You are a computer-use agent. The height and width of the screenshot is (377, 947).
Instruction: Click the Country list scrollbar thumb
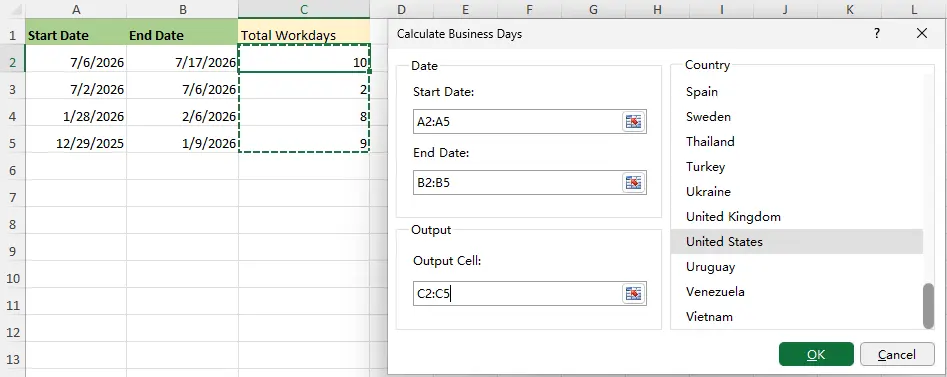[x=928, y=305]
